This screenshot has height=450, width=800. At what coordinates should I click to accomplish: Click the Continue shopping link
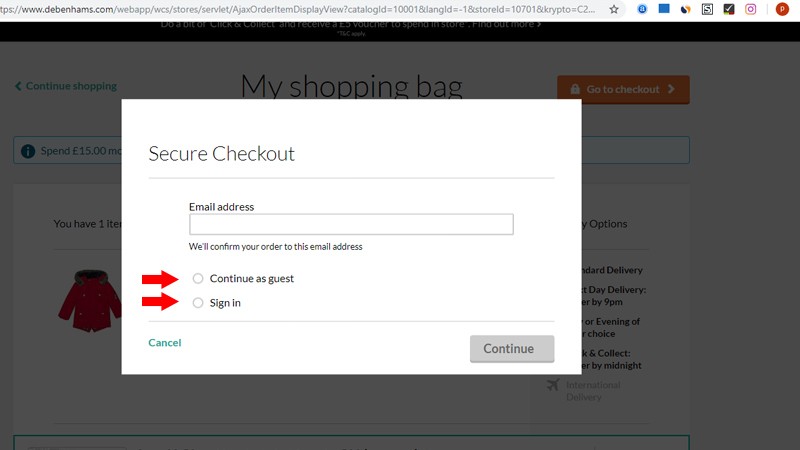66,86
